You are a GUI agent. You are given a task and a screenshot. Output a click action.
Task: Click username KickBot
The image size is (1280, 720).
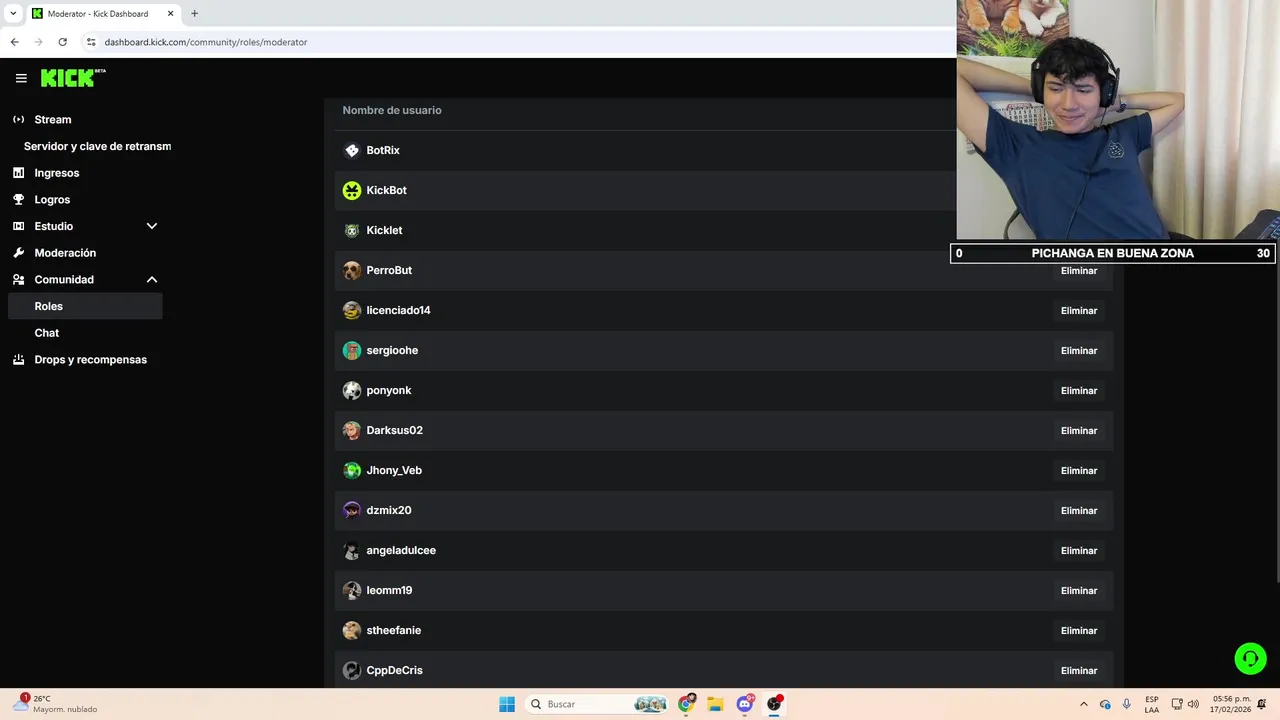click(x=386, y=190)
